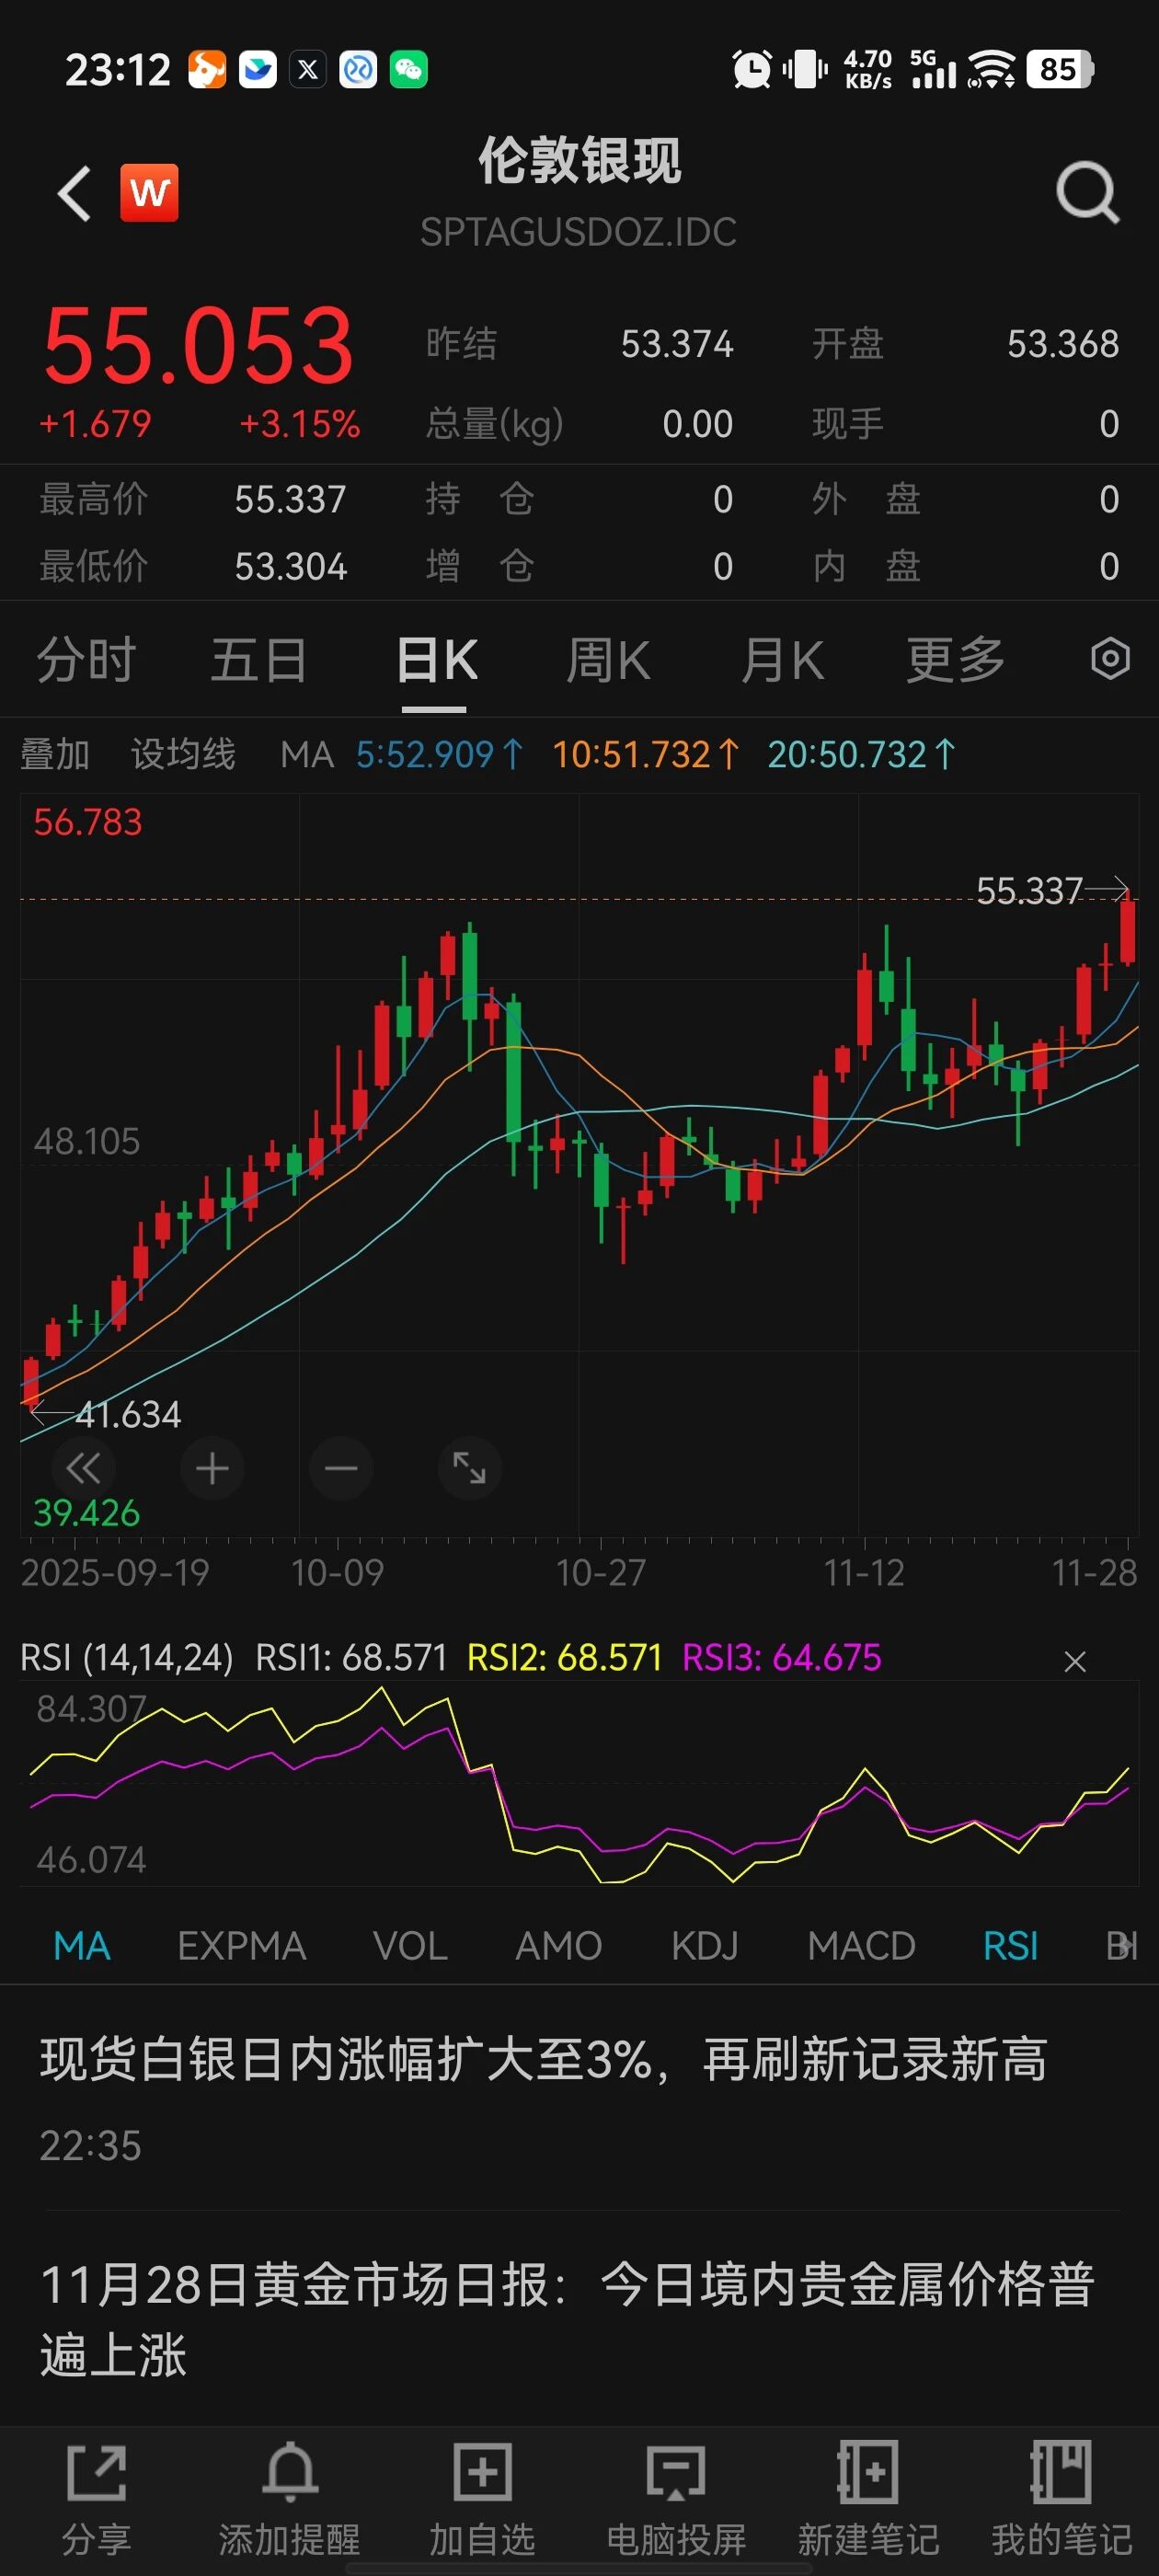
Task: Tap MA5 value 5:52.909
Action: pyautogui.click(x=439, y=754)
